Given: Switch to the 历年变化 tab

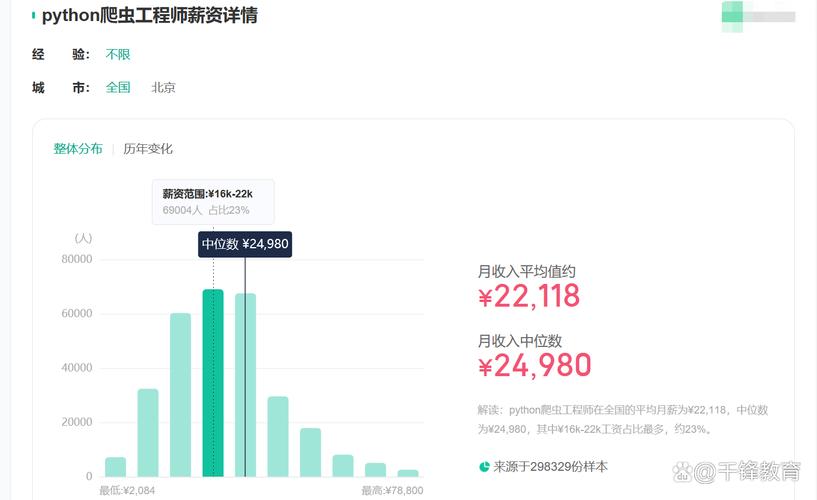Looking at the screenshot, I should point(147,149).
